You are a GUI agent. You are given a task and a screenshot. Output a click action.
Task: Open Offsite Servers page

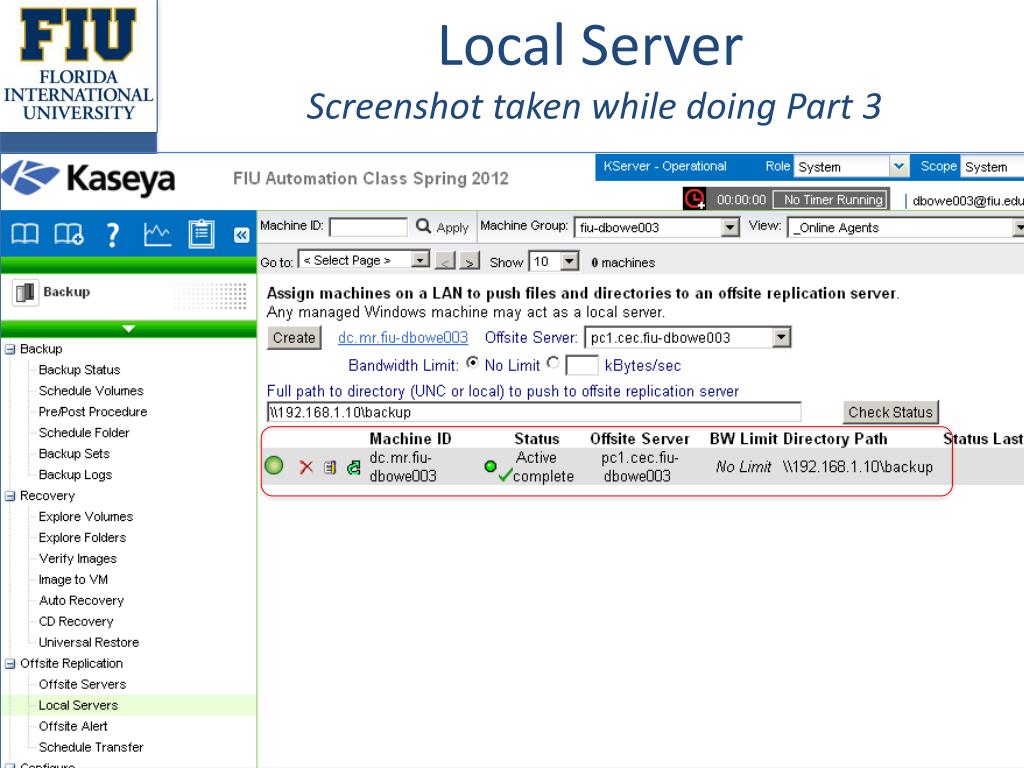click(82, 684)
